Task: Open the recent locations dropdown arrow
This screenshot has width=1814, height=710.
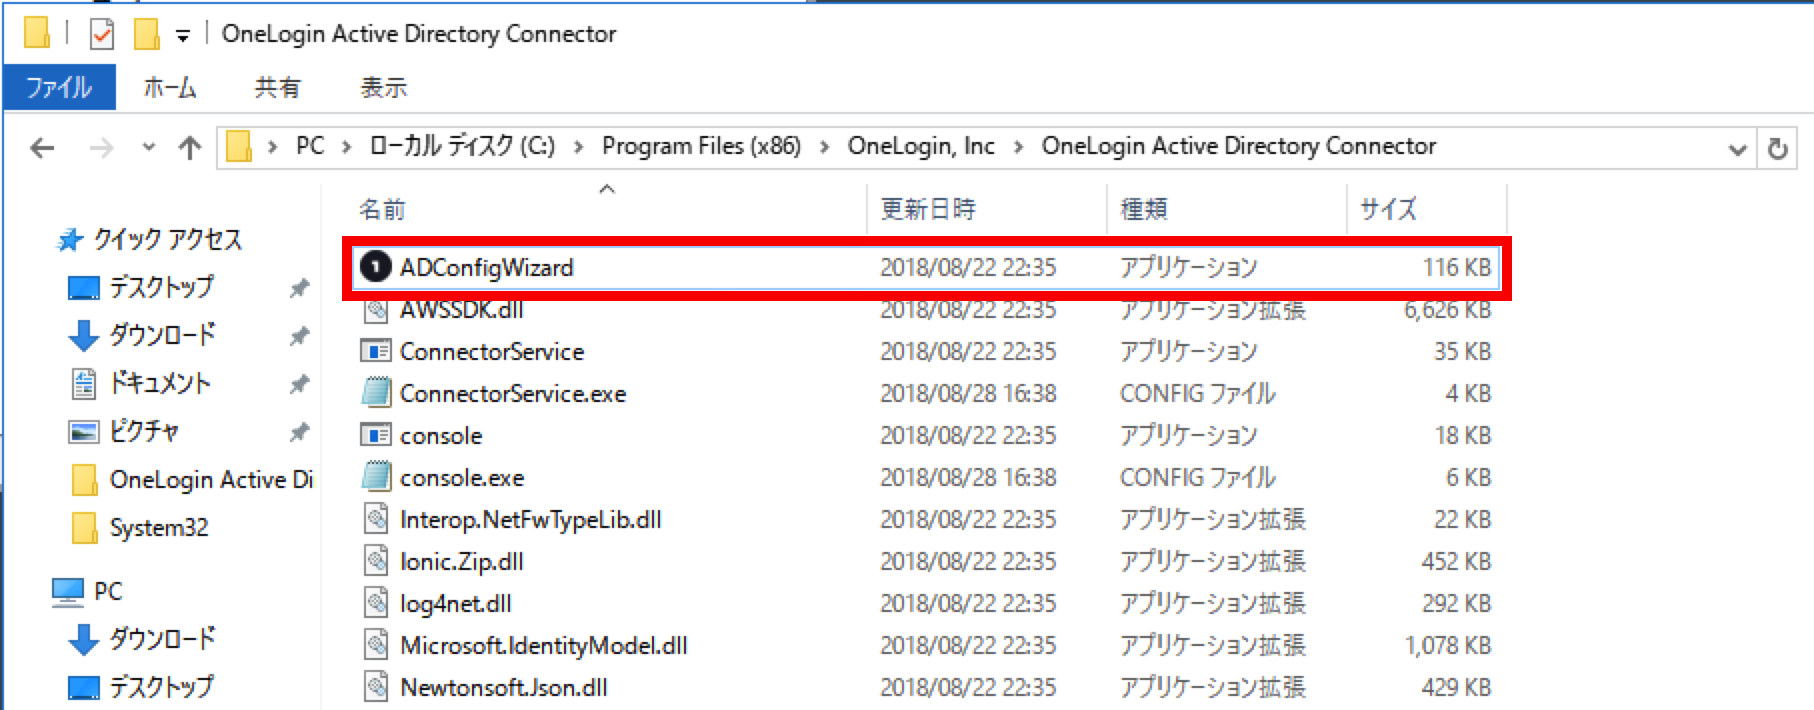Action: pos(149,148)
